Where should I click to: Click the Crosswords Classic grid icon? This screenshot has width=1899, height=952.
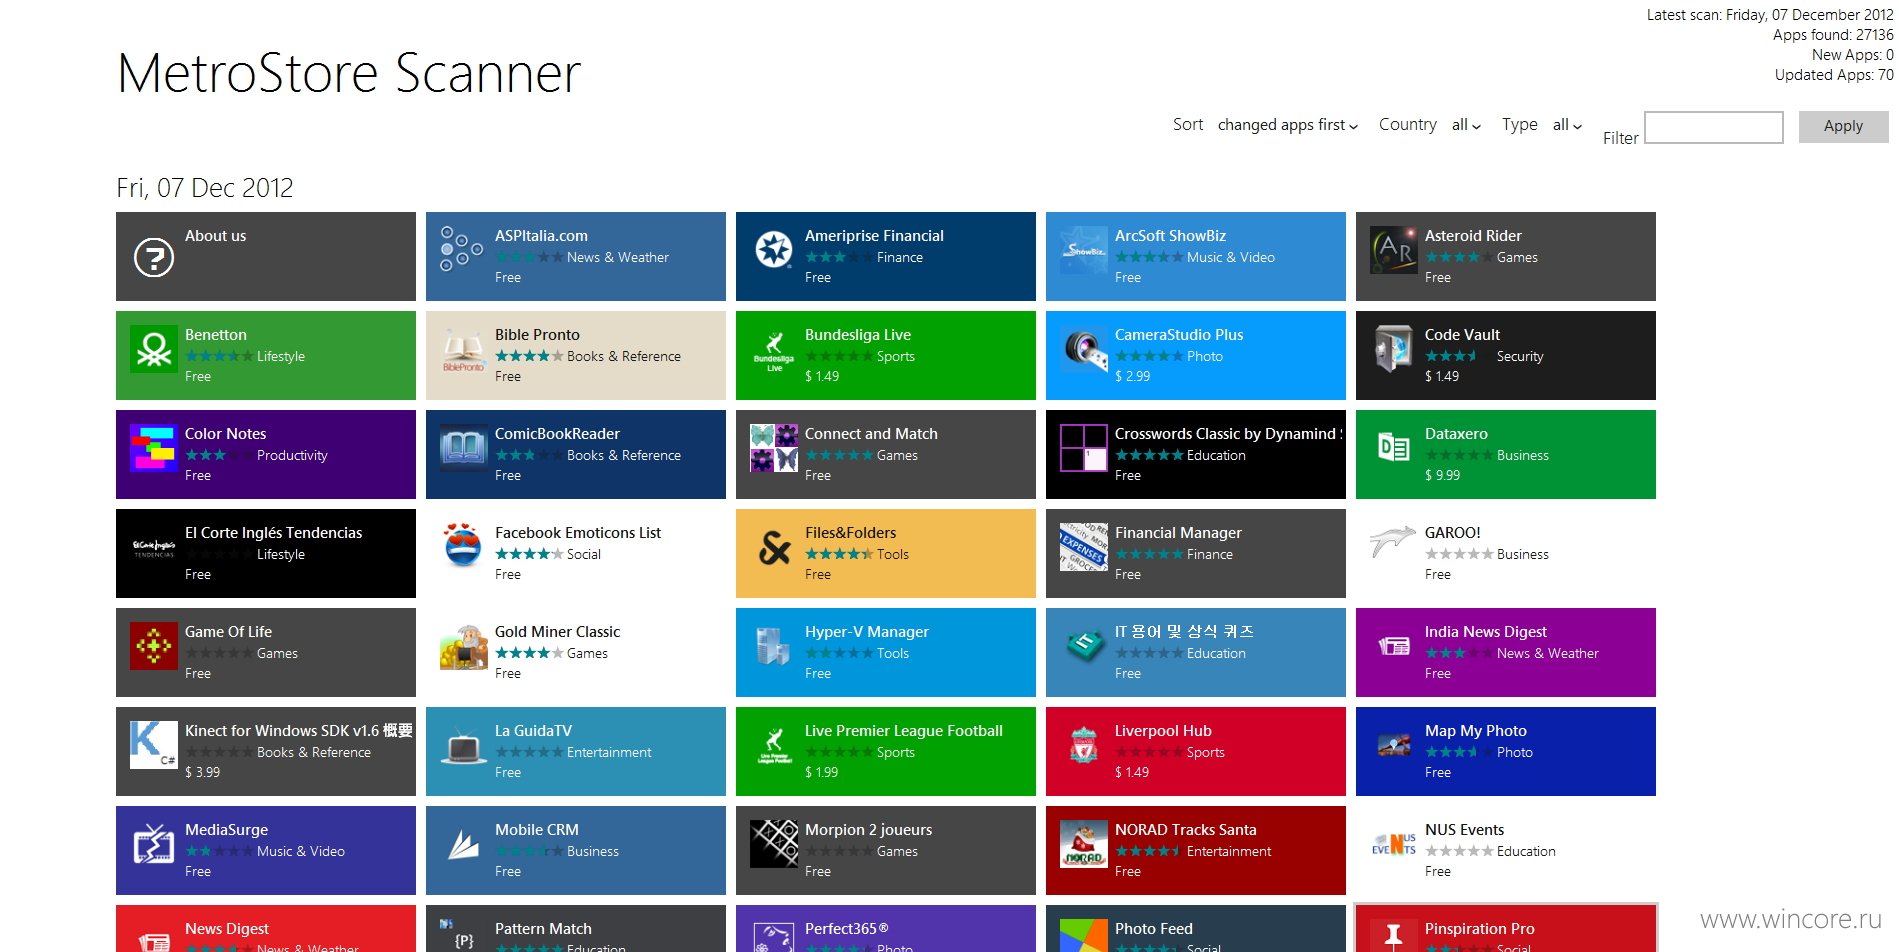click(x=1084, y=447)
